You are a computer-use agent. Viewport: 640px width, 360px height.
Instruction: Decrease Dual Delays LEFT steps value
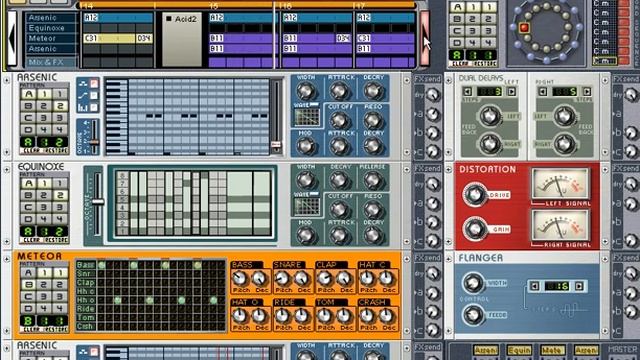468,91
